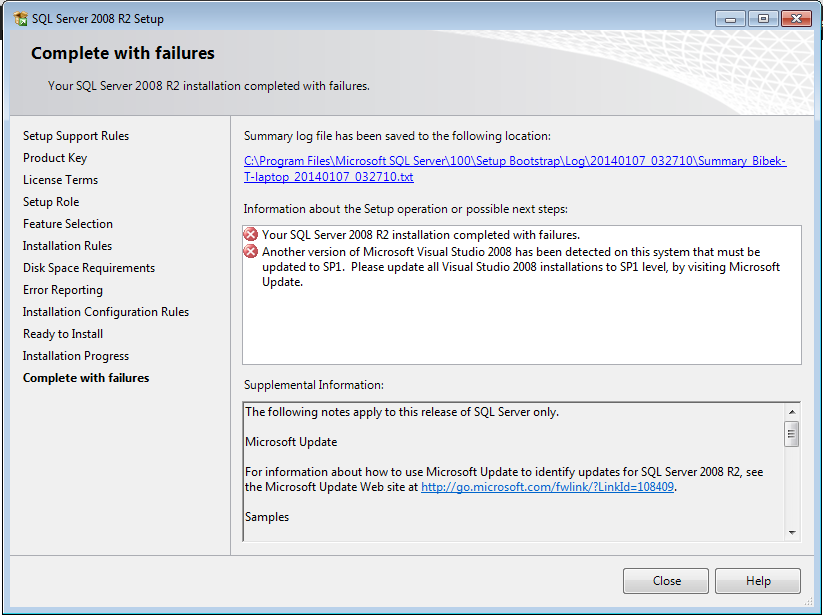Image resolution: width=823 pixels, height=615 pixels.
Task: Click the error icon next to Visual Studio 2008 message
Action: click(251, 252)
